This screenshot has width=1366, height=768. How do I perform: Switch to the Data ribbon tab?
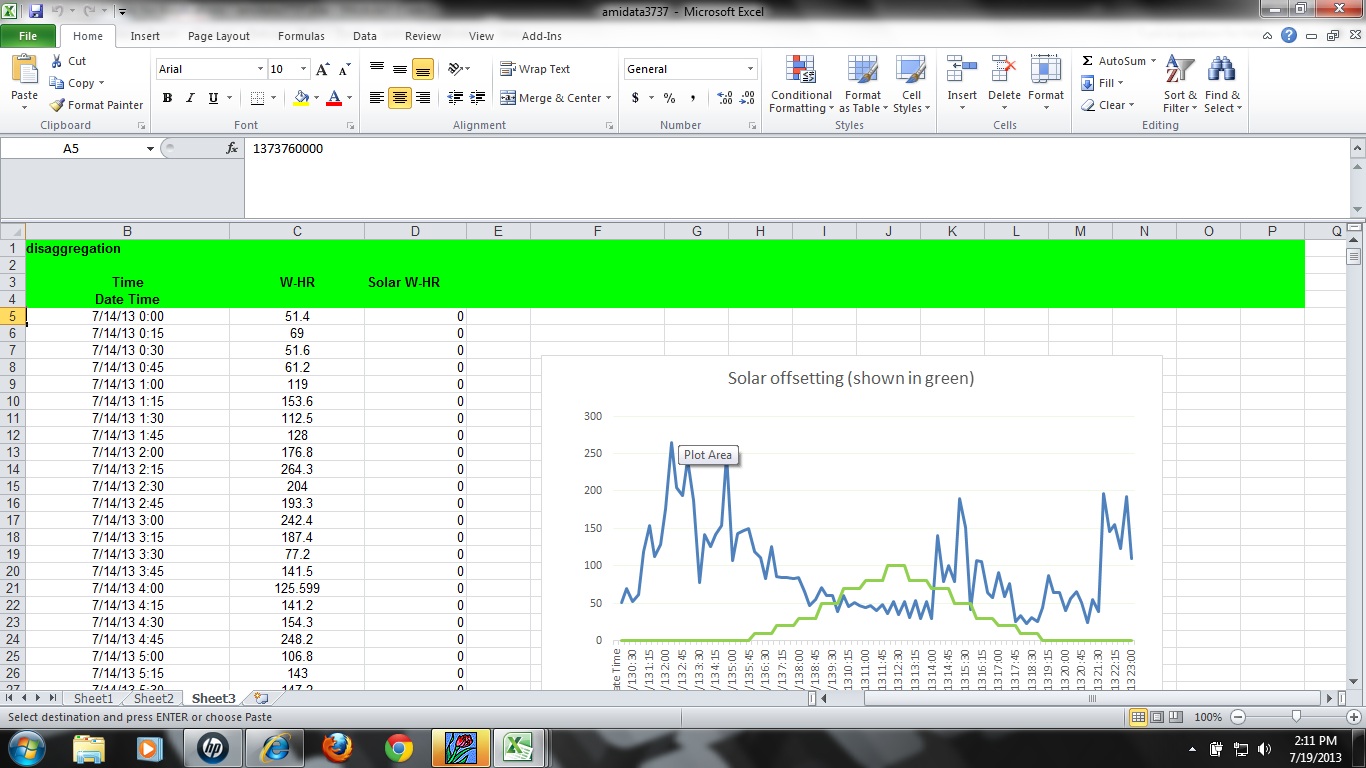point(365,36)
